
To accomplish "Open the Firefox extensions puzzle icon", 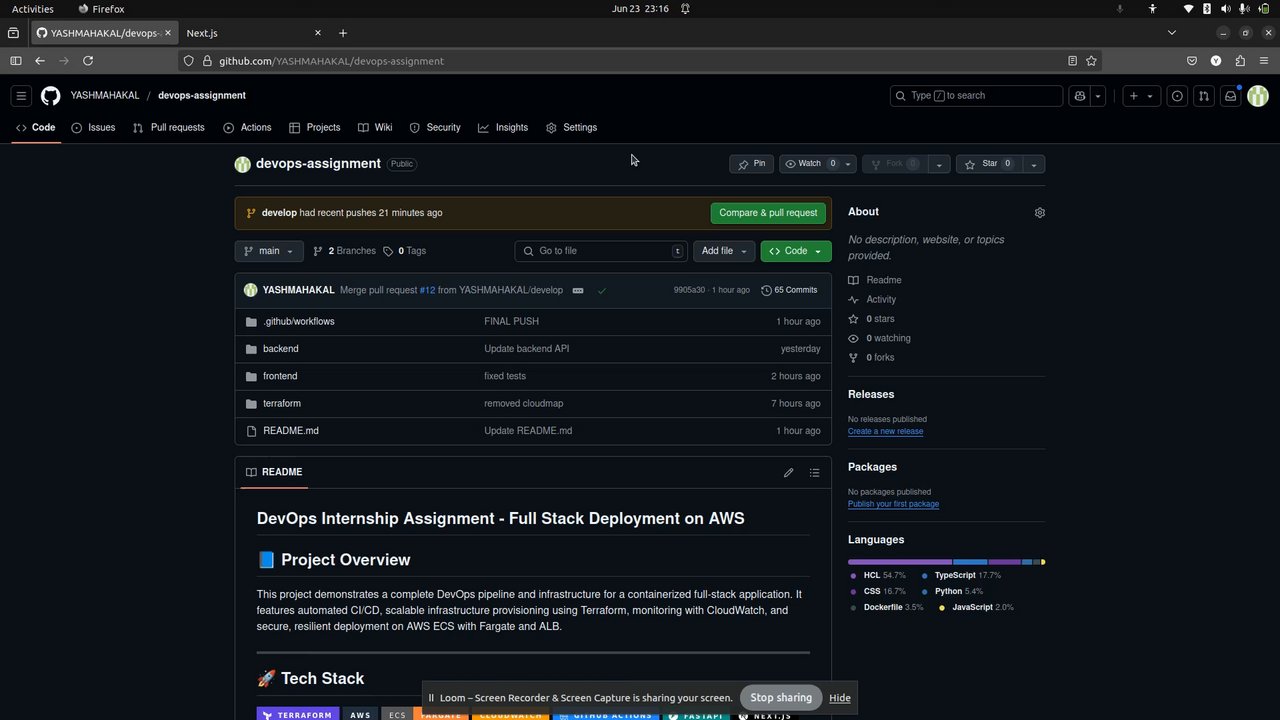I will [x=1240, y=61].
